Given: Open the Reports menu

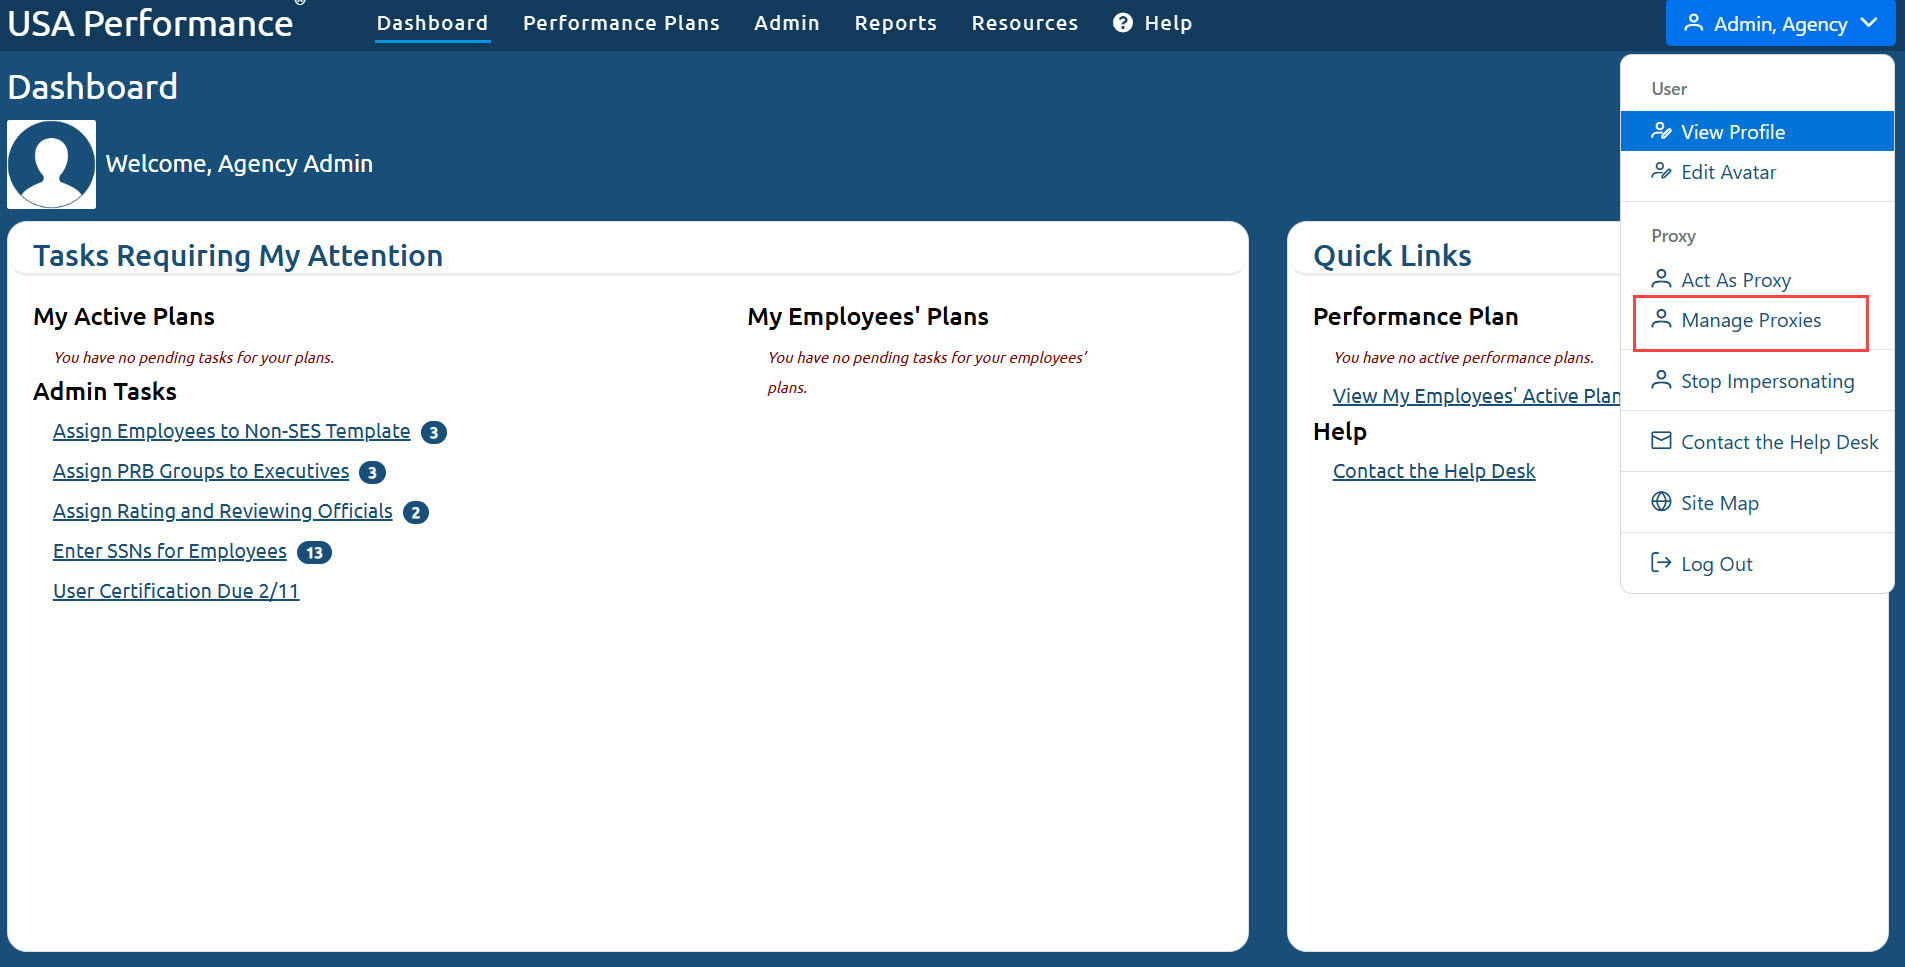Looking at the screenshot, I should pos(896,23).
